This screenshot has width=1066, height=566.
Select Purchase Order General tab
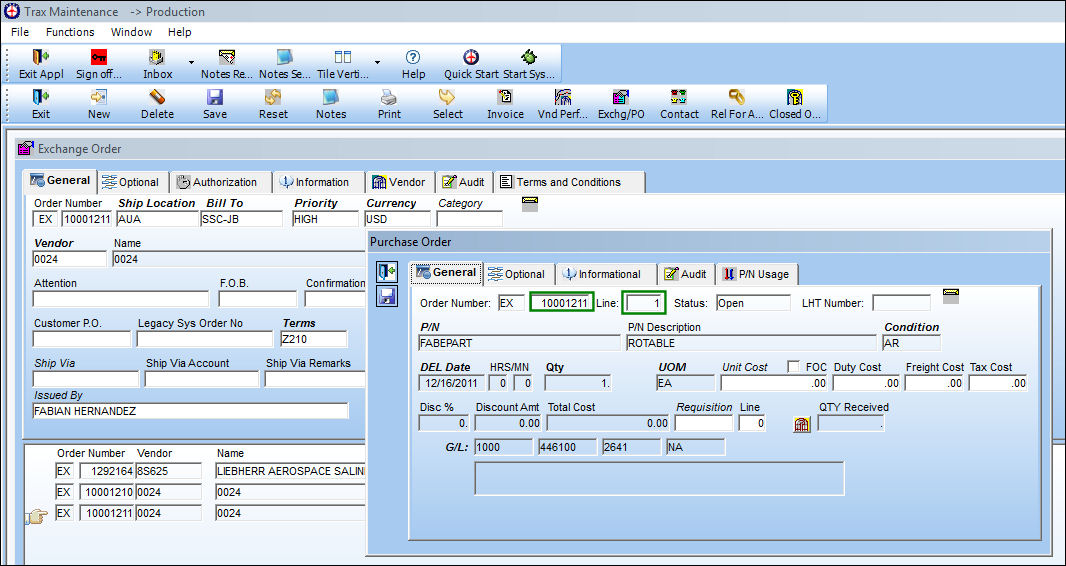tap(446, 273)
